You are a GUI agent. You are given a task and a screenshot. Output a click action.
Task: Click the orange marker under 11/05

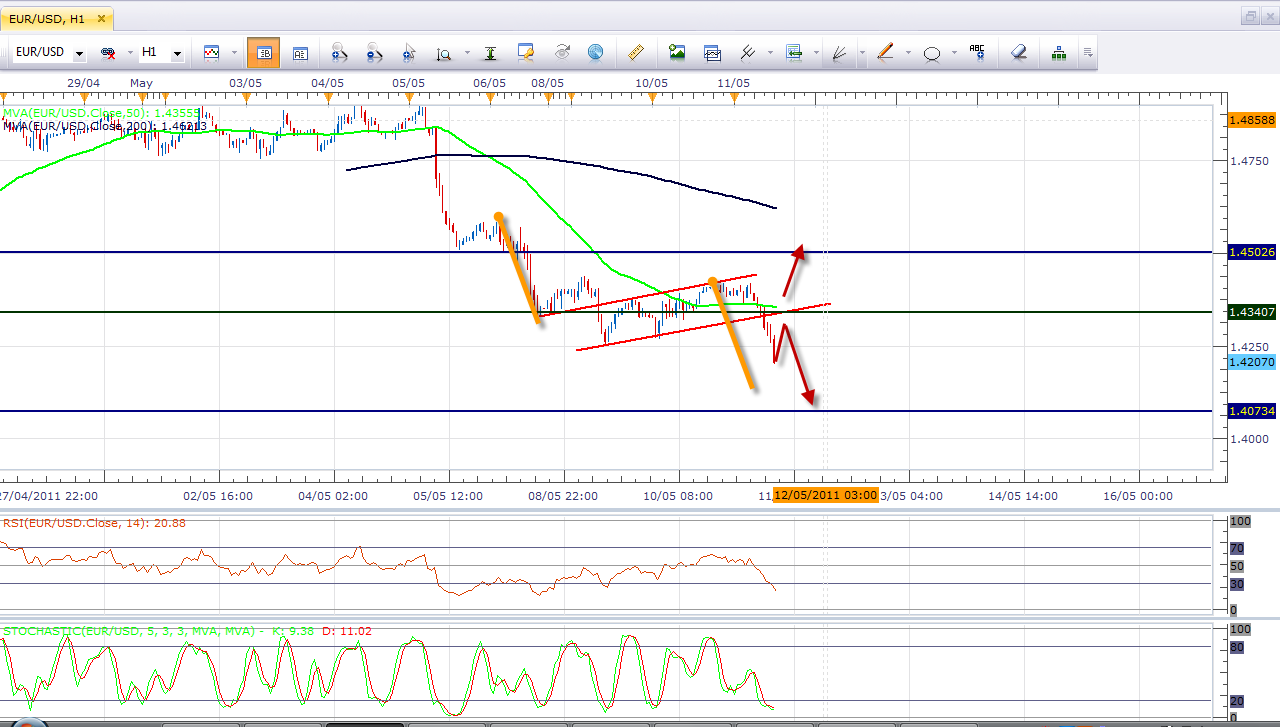tap(734, 97)
